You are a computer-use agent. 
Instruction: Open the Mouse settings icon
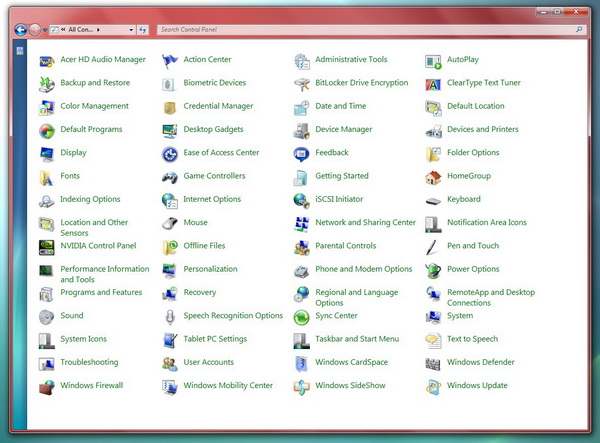click(x=170, y=223)
